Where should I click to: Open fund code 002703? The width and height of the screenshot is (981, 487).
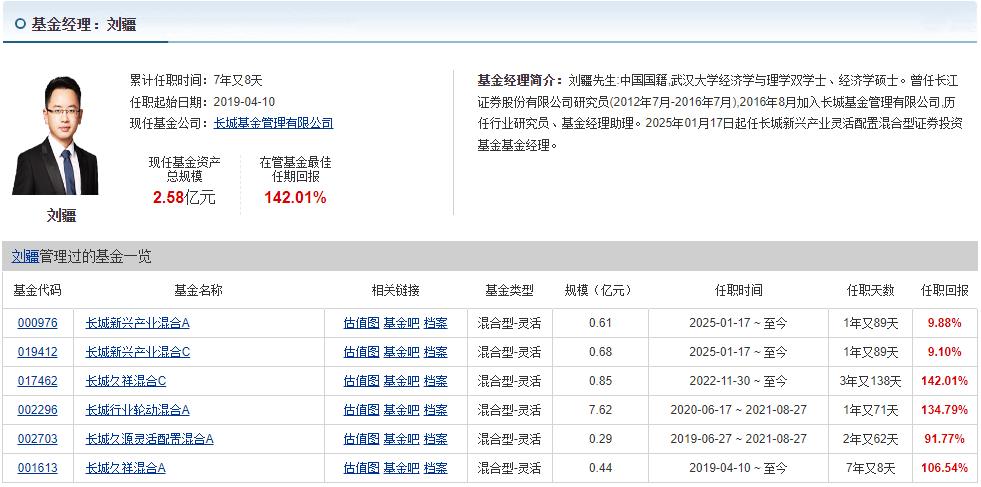38,439
